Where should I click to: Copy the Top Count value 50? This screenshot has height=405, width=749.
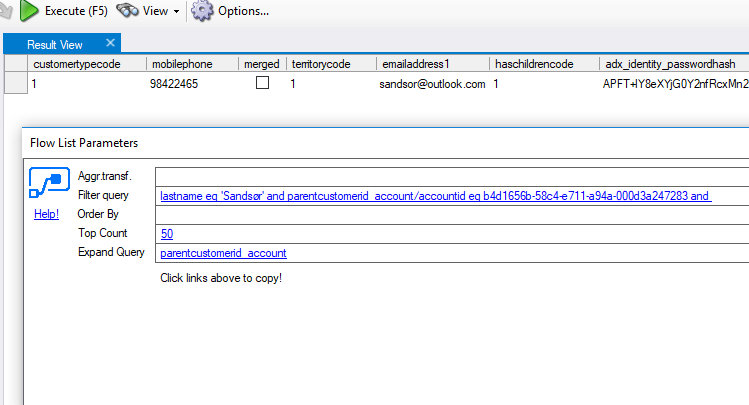click(167, 234)
